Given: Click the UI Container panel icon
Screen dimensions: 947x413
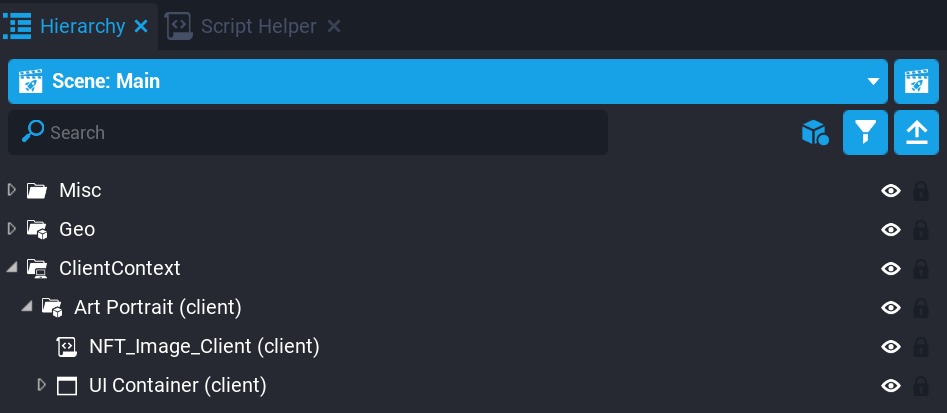Looking at the screenshot, I should (x=67, y=385).
